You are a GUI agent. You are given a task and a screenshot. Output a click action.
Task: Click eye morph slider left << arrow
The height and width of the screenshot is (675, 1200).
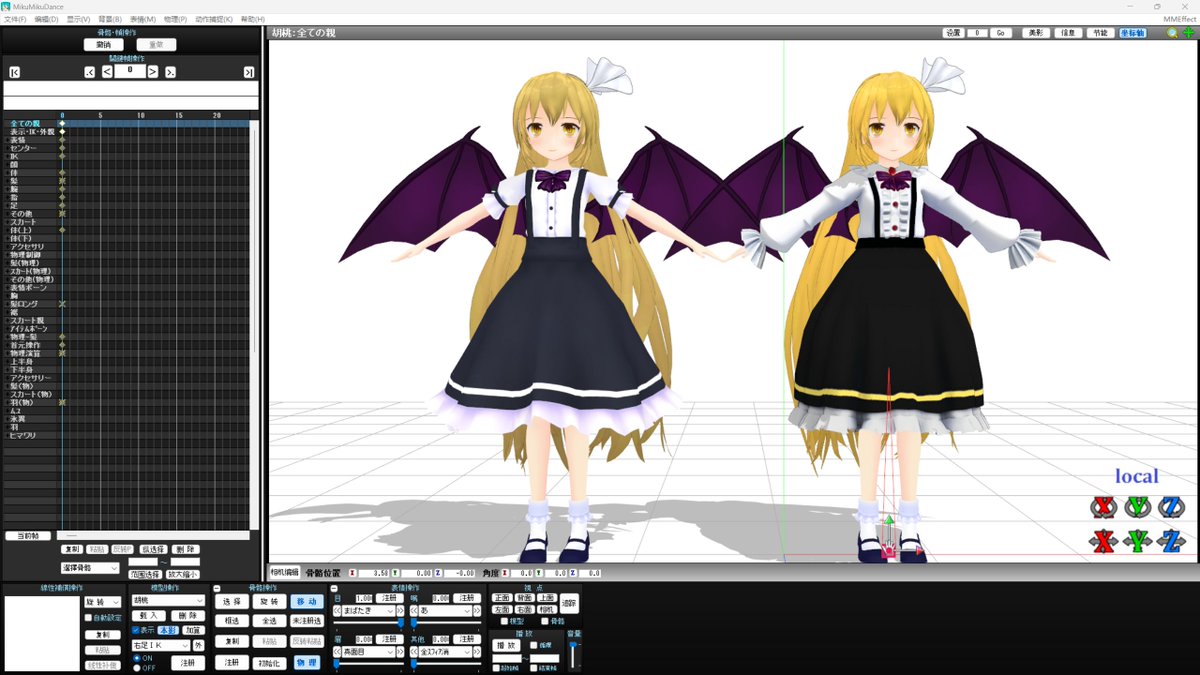(x=337, y=610)
